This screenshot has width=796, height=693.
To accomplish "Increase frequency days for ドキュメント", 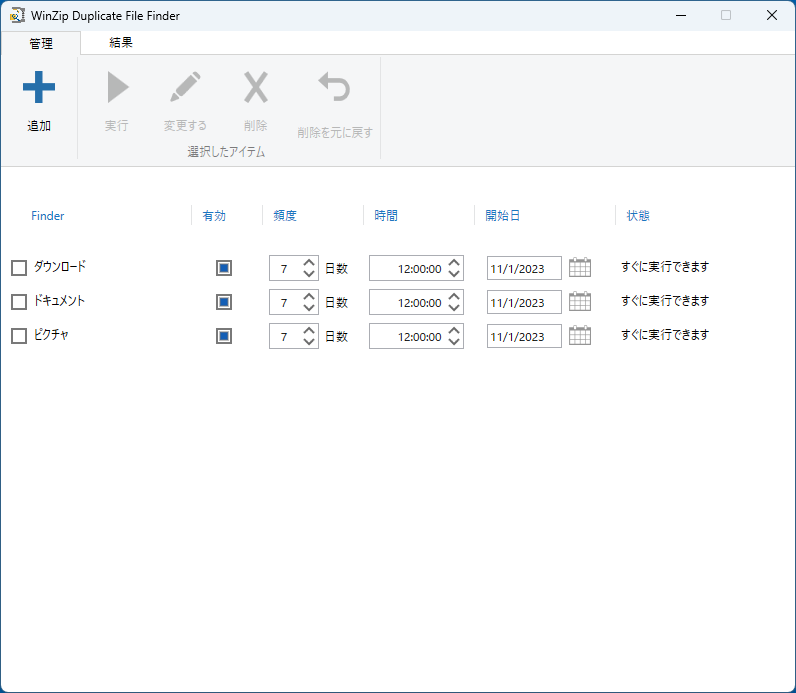I will (309, 296).
